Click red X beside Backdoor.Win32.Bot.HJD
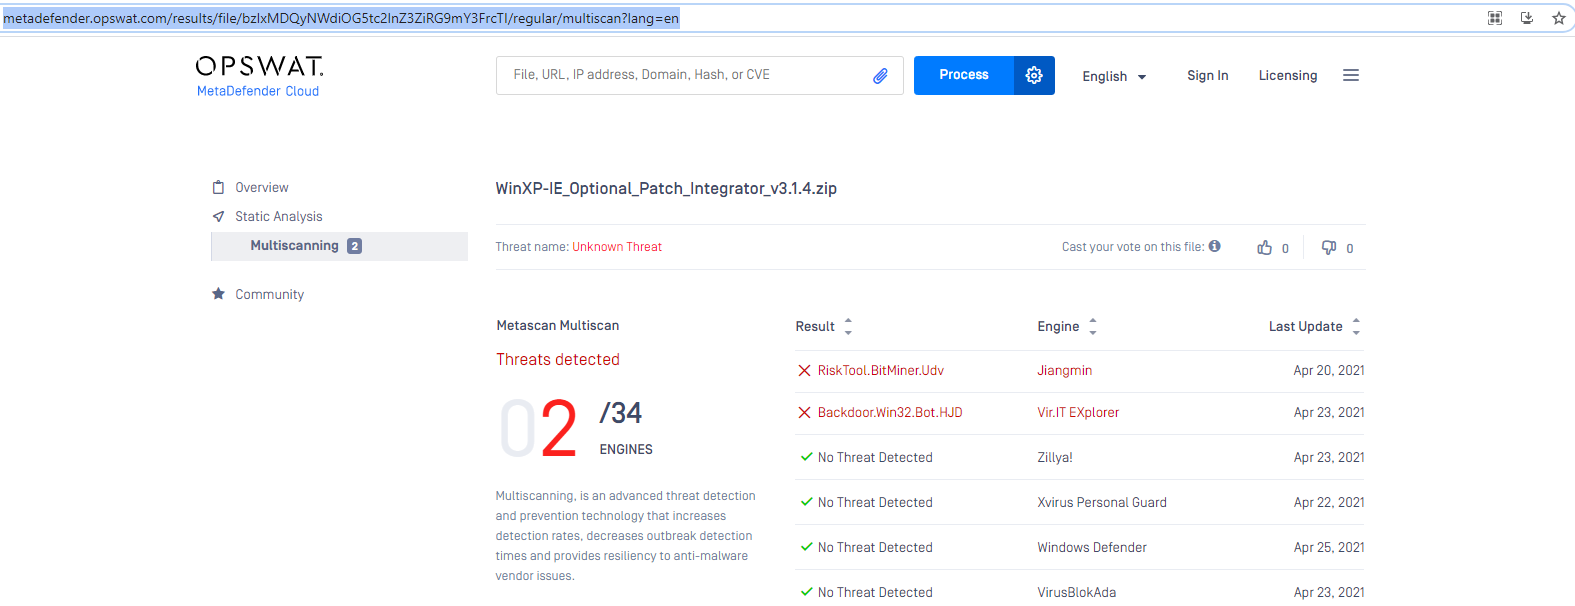The width and height of the screenshot is (1575, 606). point(804,413)
